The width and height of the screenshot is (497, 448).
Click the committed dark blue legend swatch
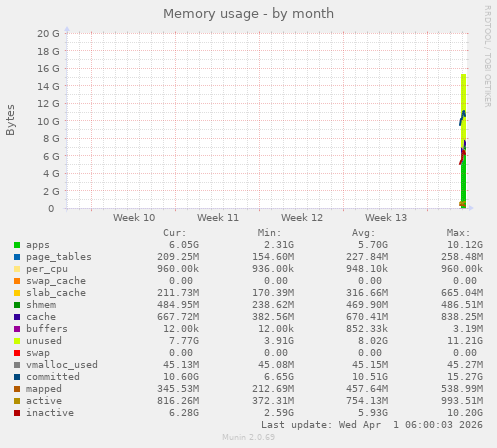point(17,377)
